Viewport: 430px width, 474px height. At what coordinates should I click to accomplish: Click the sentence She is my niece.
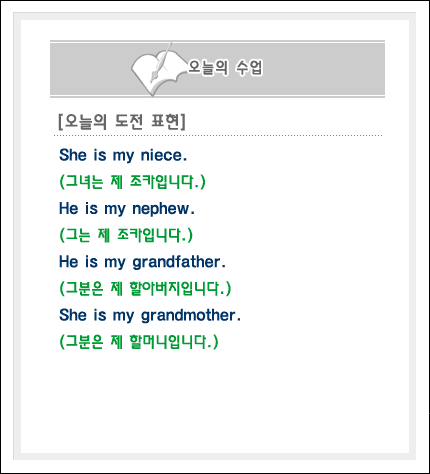[x=123, y=155]
